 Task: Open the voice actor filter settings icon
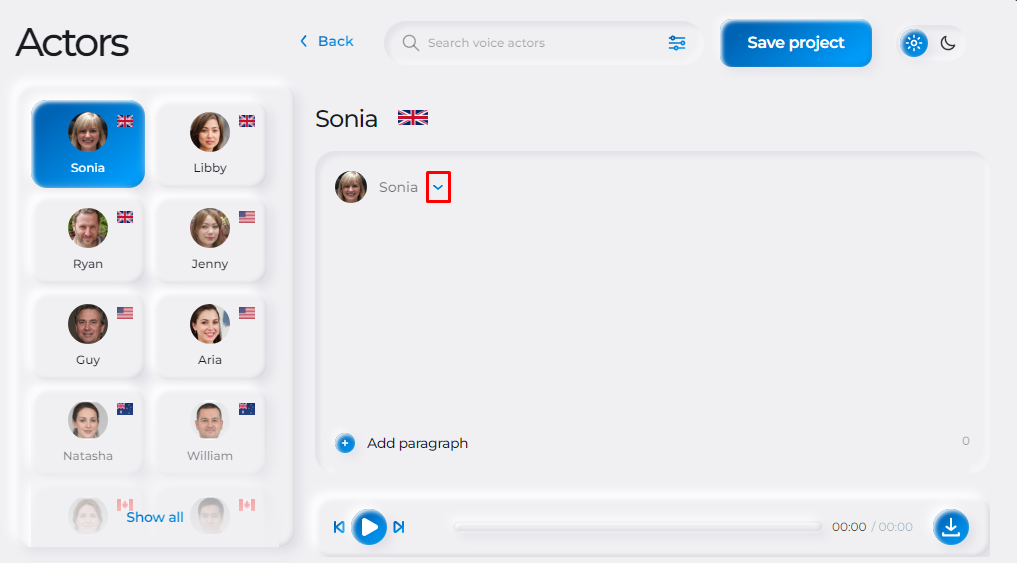point(676,43)
